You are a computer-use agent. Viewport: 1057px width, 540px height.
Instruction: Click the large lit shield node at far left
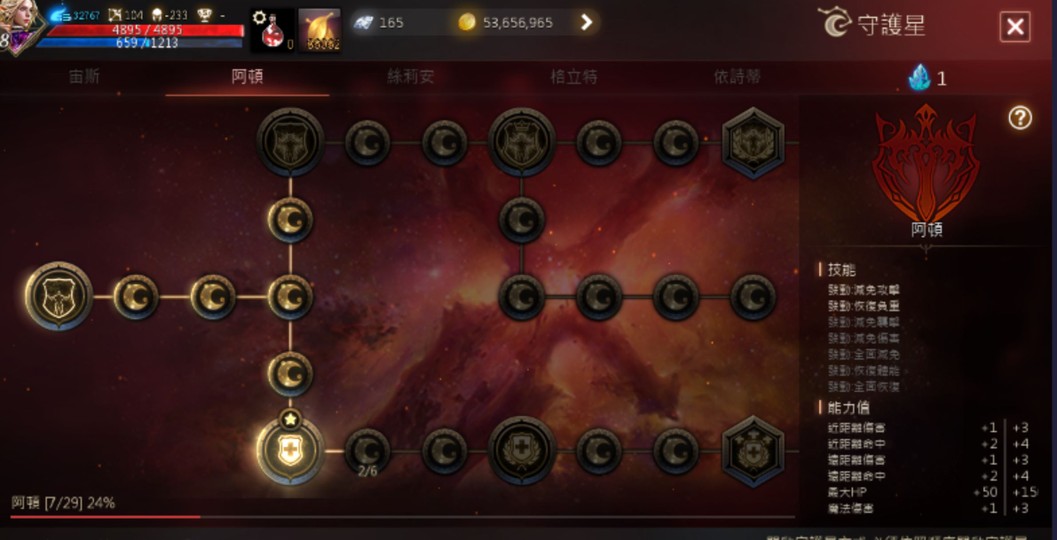pyautogui.click(x=59, y=296)
